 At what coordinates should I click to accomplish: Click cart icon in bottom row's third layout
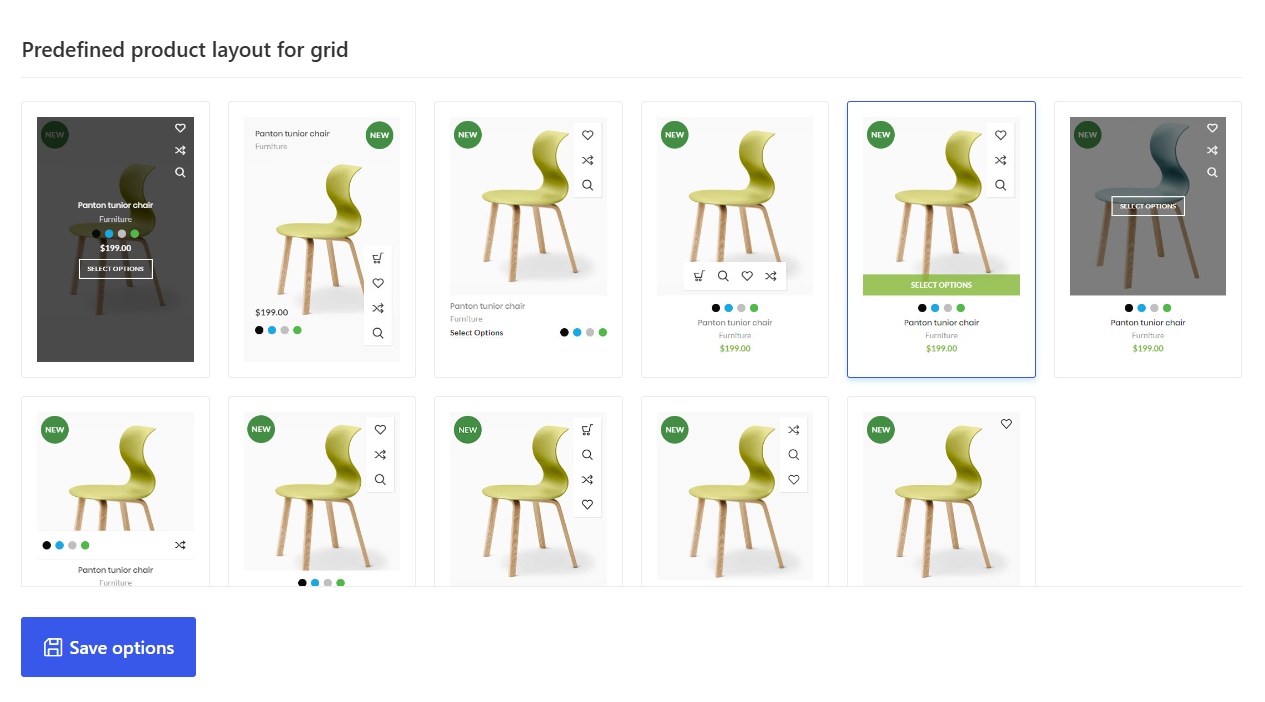(587, 430)
